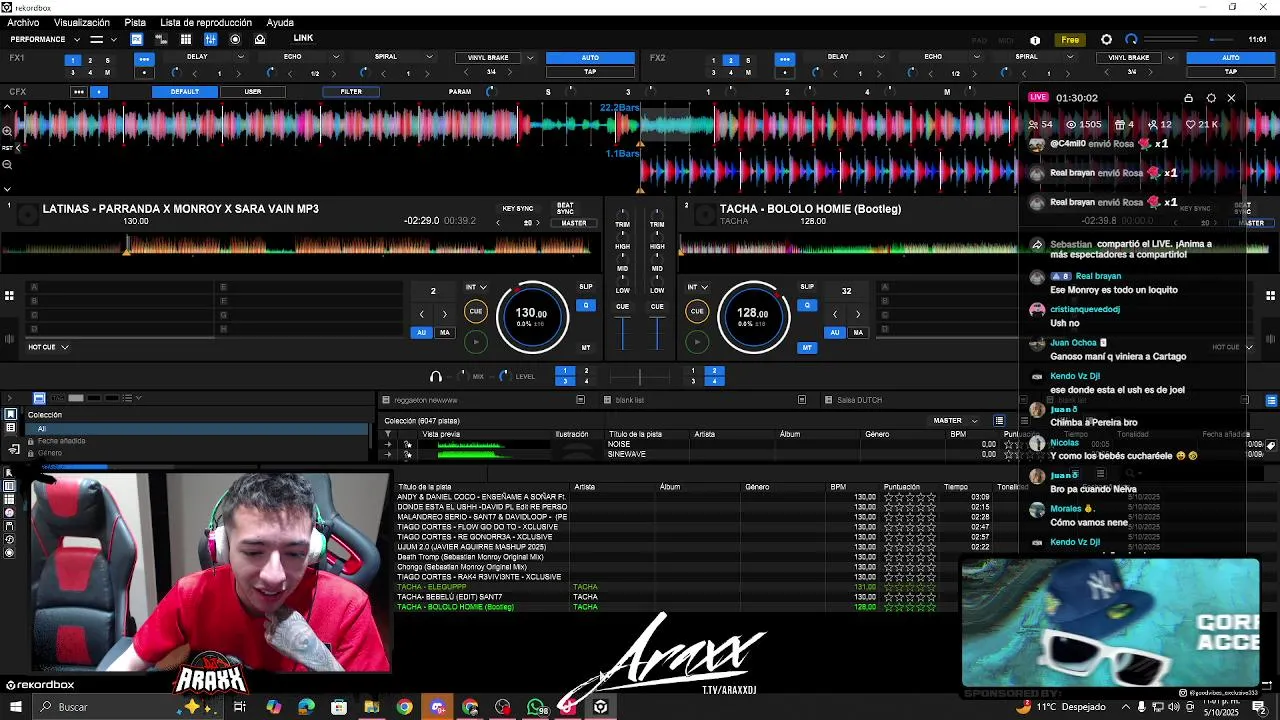Image resolution: width=1280 pixels, height=720 pixels.
Task: Show the grid pads view icon
Action: 186,39
